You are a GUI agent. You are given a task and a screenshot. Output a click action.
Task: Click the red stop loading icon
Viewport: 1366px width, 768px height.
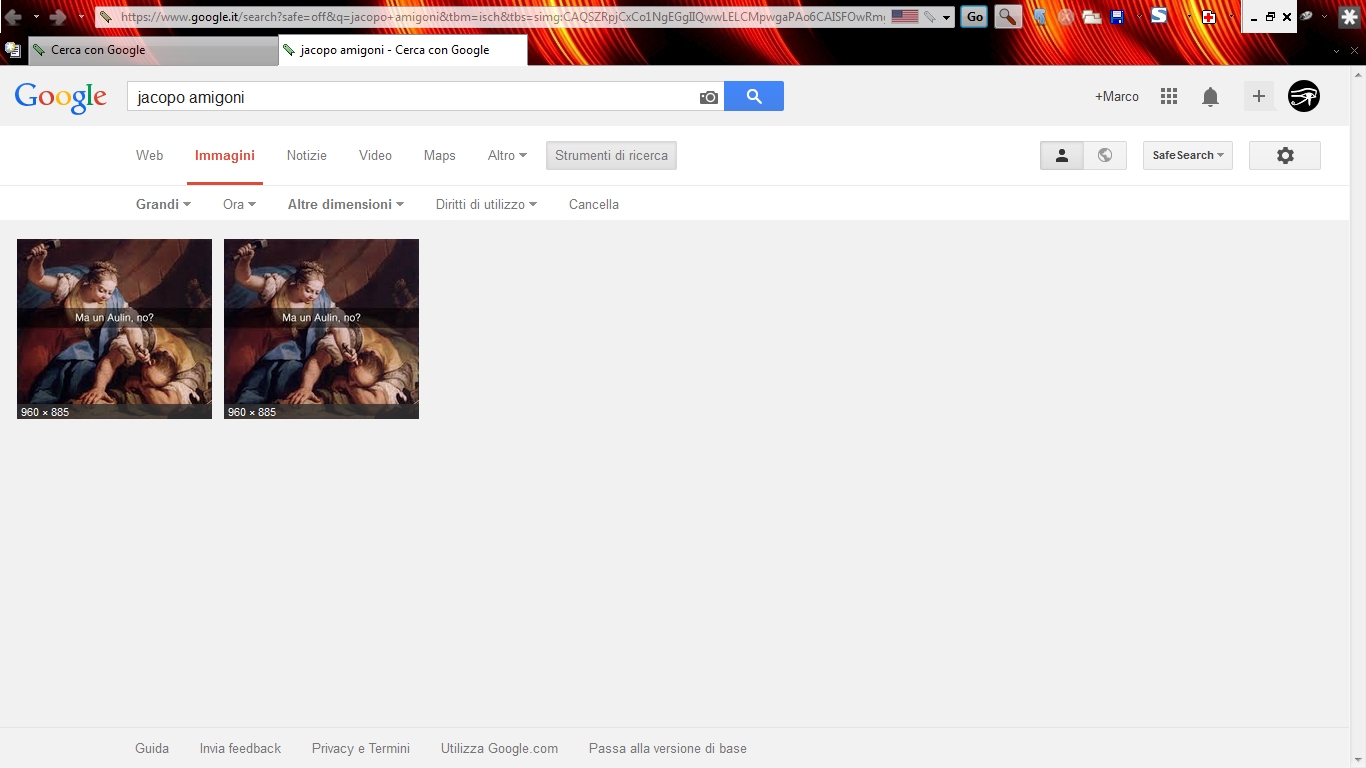(x=1065, y=16)
